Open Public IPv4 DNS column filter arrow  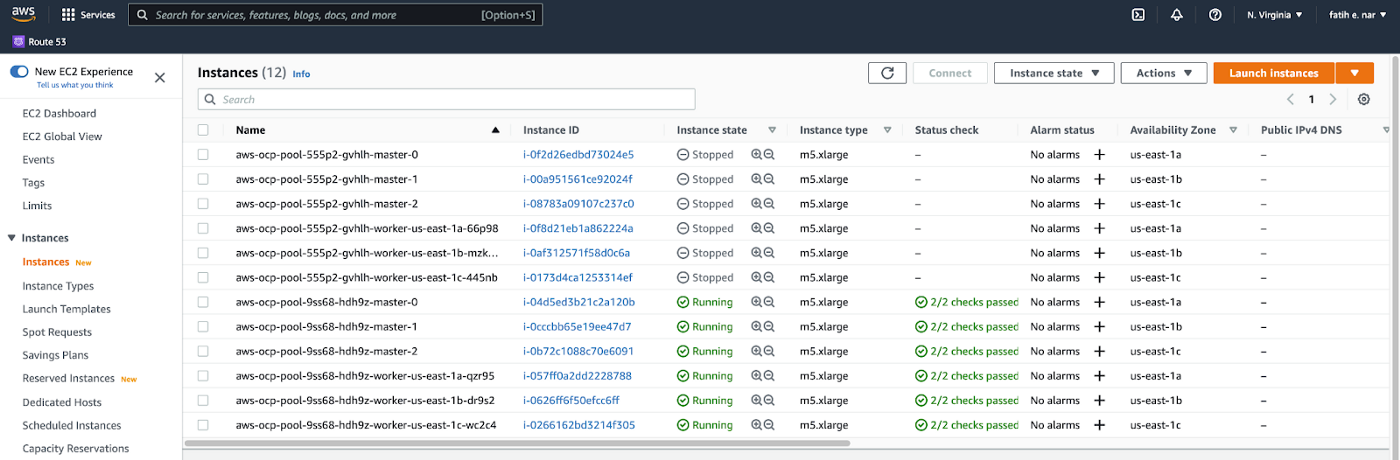(1386, 130)
